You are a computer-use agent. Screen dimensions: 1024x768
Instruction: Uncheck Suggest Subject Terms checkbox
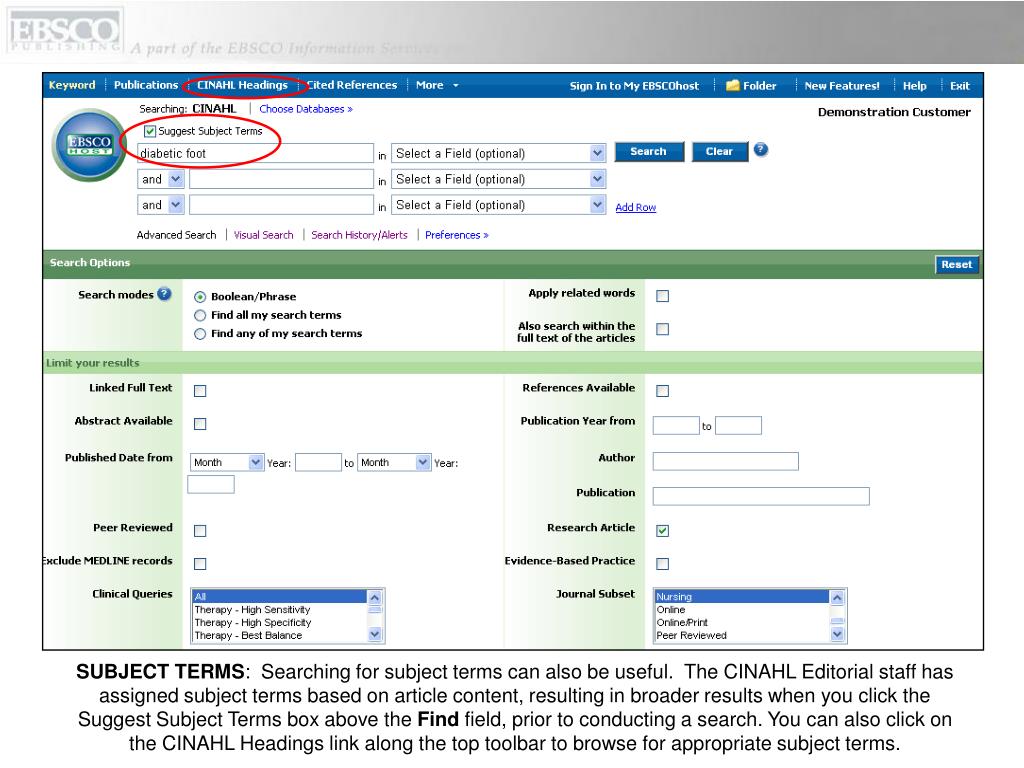tap(150, 131)
